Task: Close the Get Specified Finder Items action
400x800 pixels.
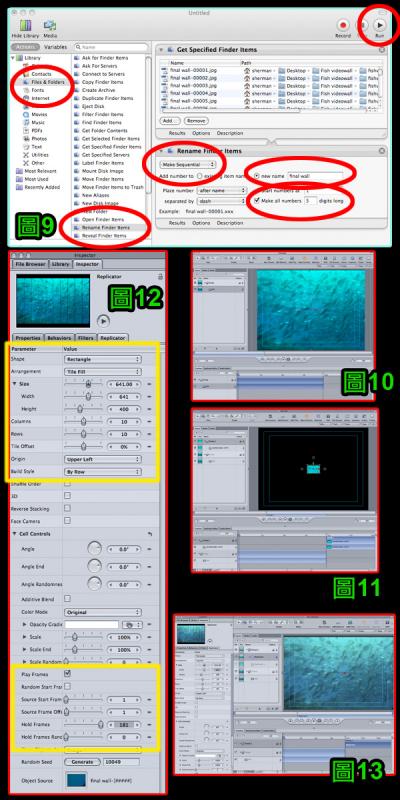Action: (x=382, y=50)
